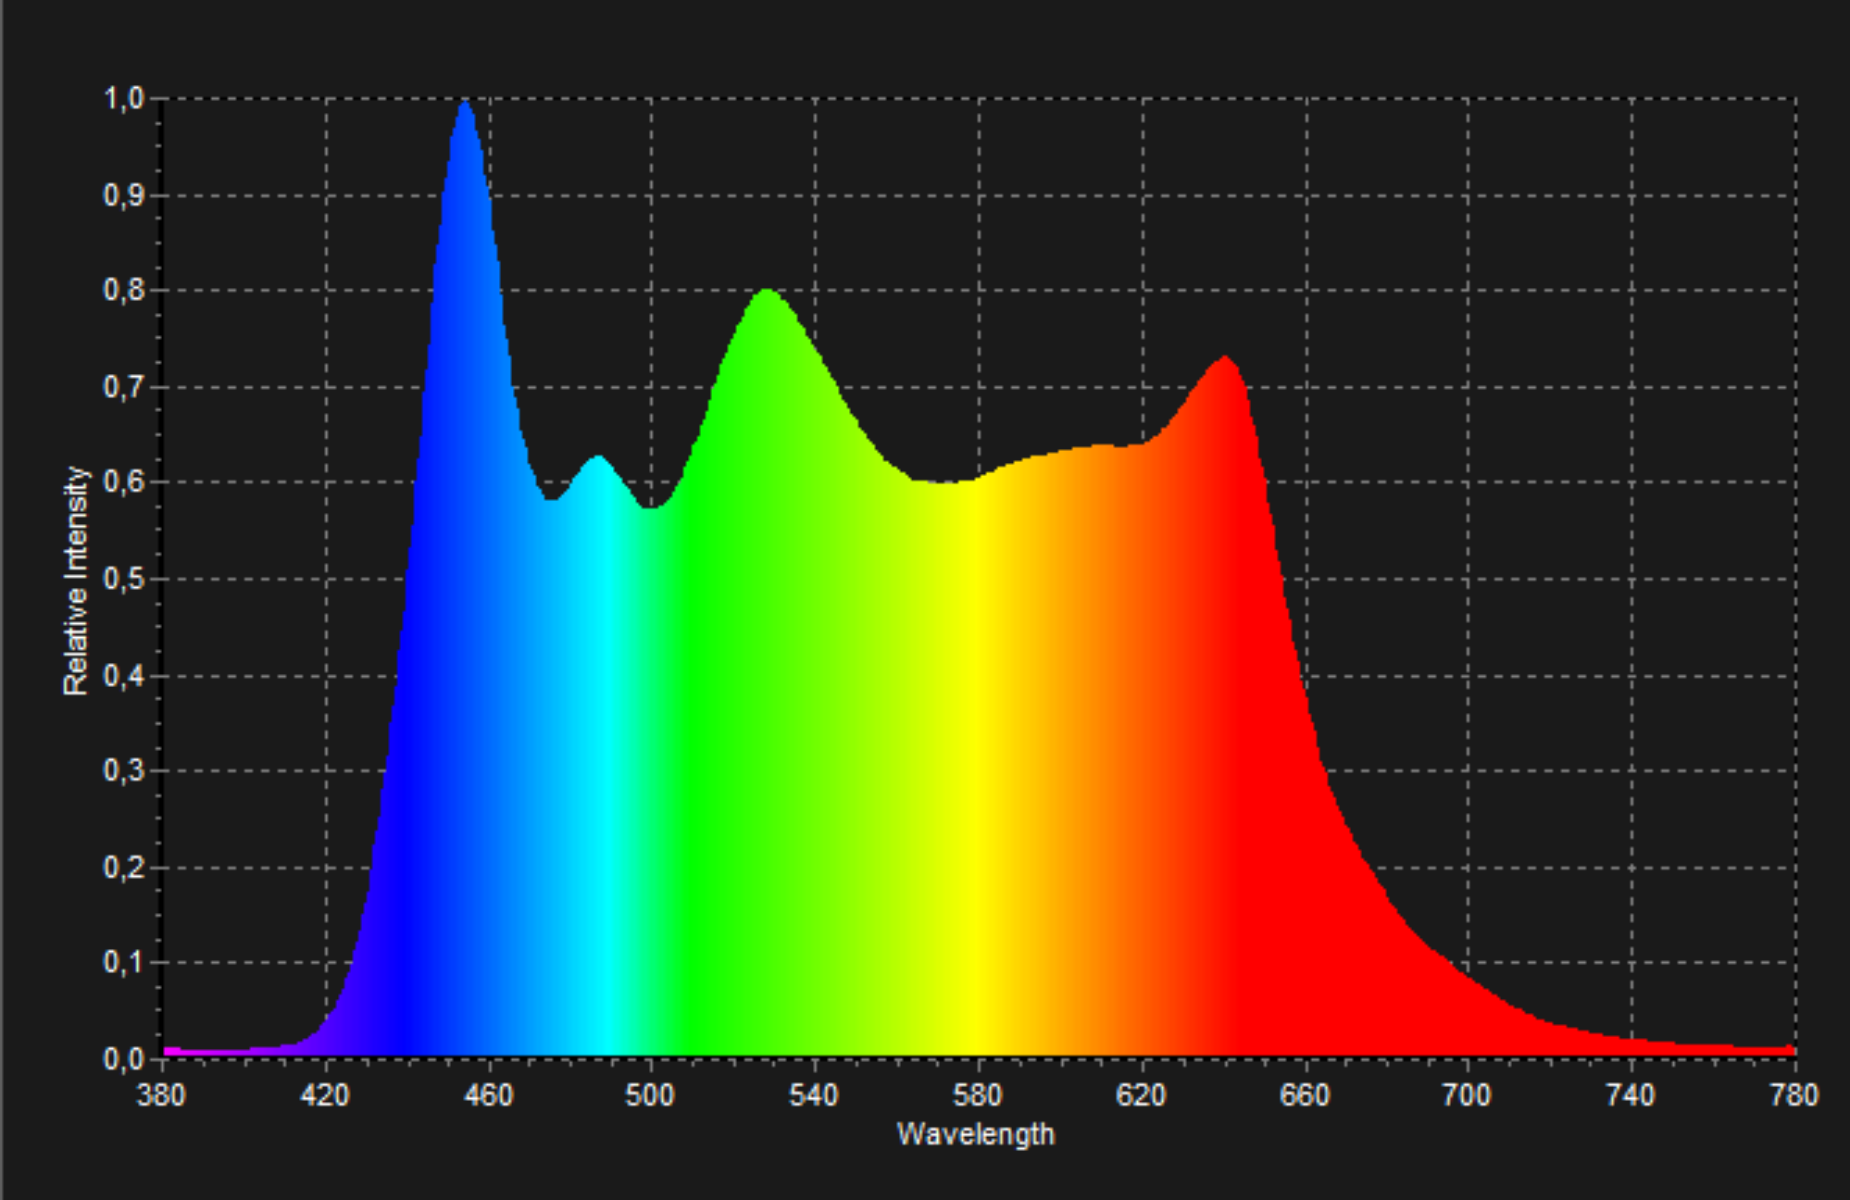Click the tall blue spectrum peak tip
The width and height of the screenshot is (1850, 1200).
465,104
